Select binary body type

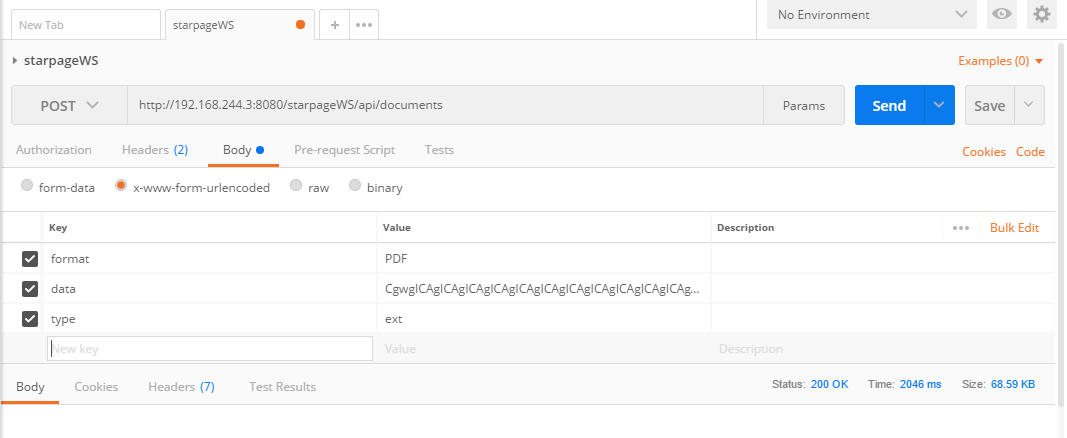click(354, 186)
